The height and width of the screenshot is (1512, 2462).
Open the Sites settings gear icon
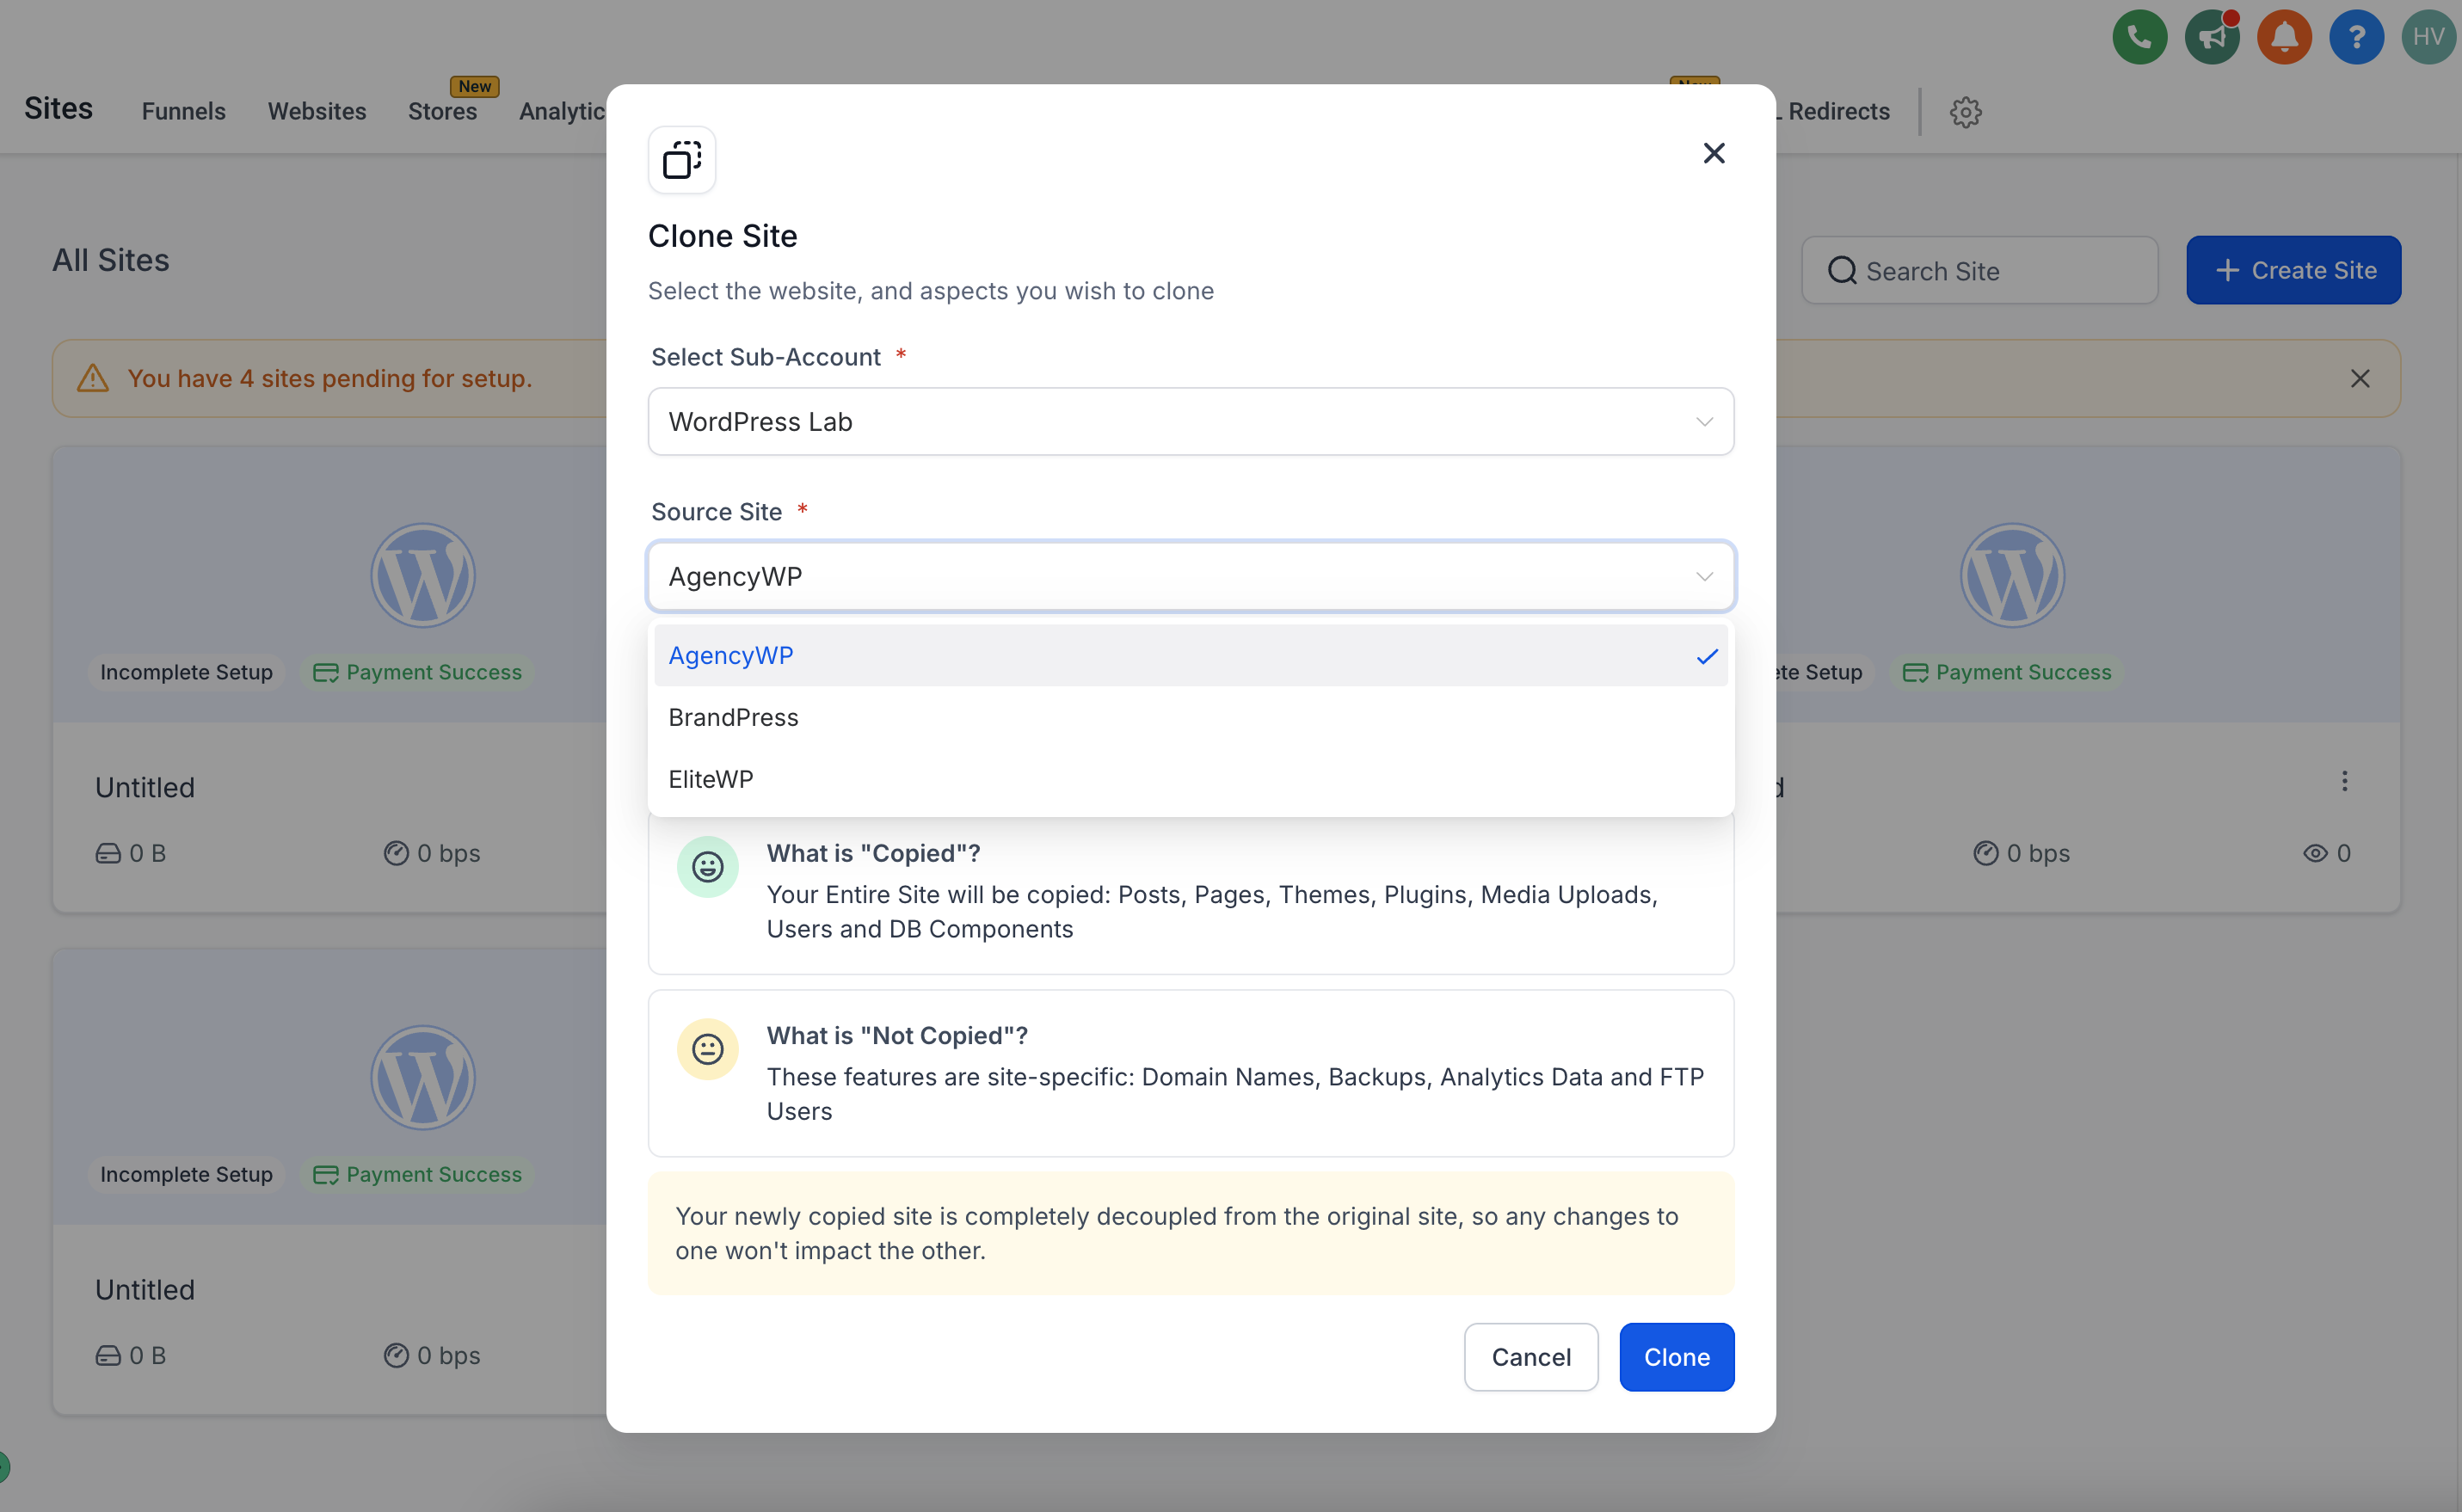coord(1965,112)
